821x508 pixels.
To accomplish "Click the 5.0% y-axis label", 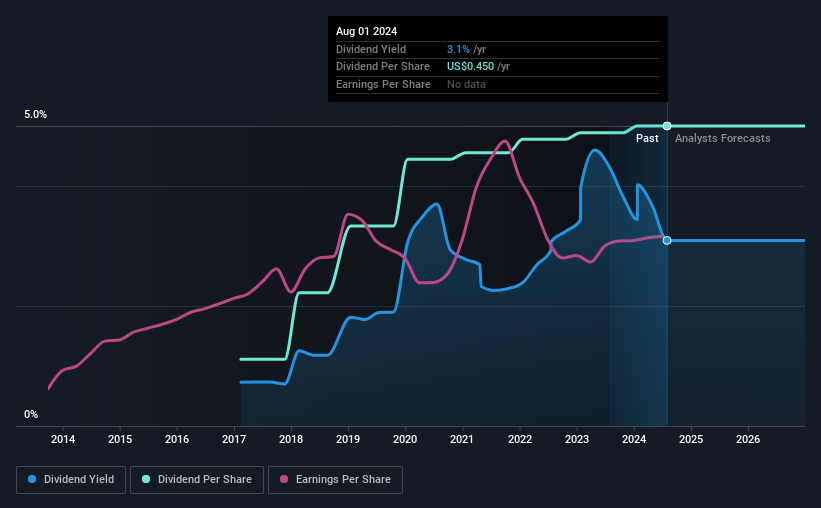I will click(36, 114).
